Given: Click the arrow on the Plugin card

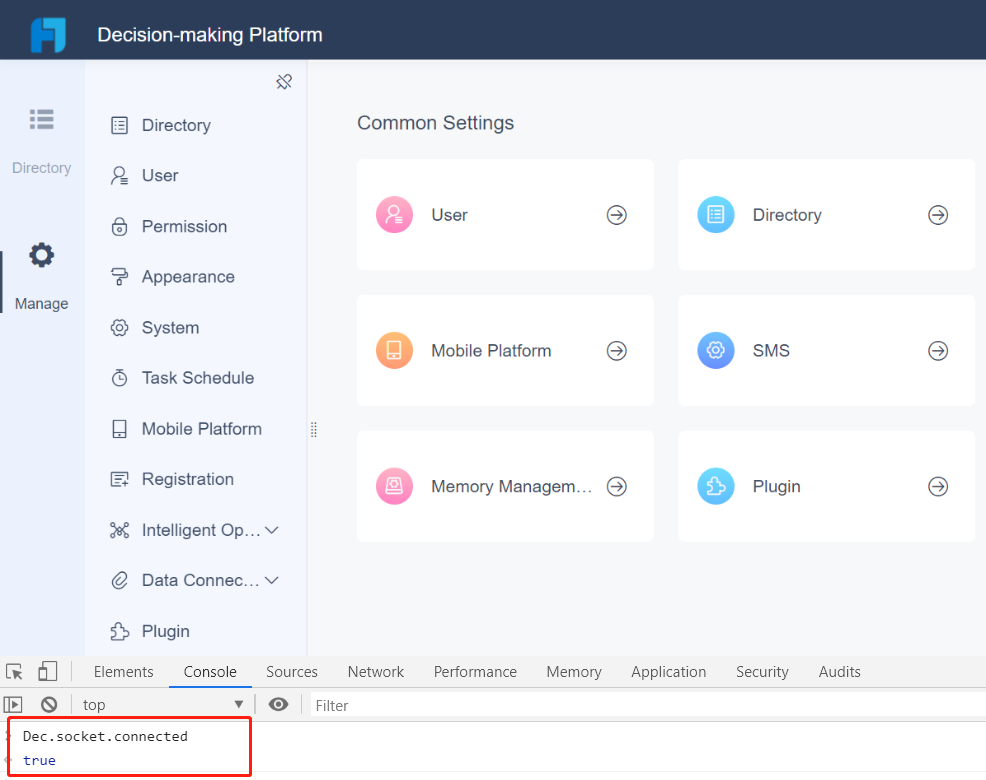Looking at the screenshot, I should tap(938, 487).
